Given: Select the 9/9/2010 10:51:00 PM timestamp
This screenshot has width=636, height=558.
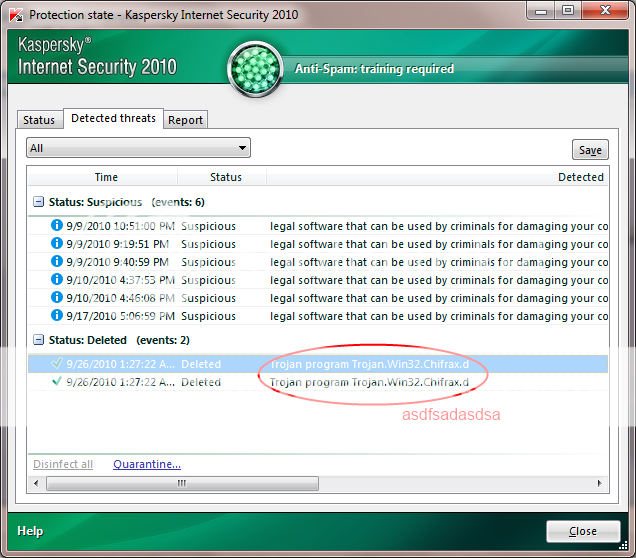Looking at the screenshot, I should tap(120, 226).
